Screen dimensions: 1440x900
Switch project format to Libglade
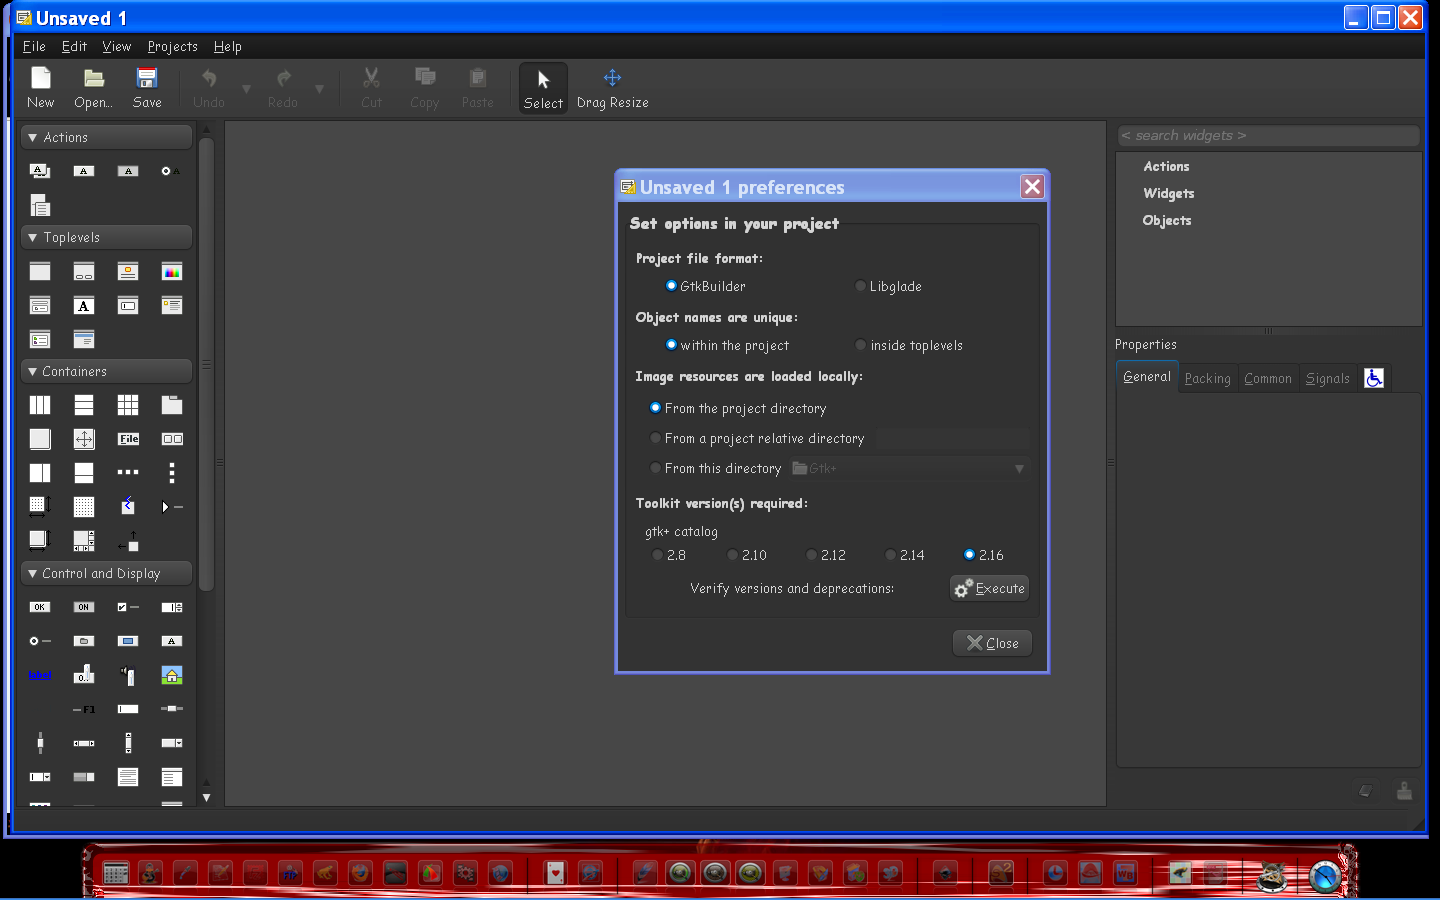click(888, 286)
